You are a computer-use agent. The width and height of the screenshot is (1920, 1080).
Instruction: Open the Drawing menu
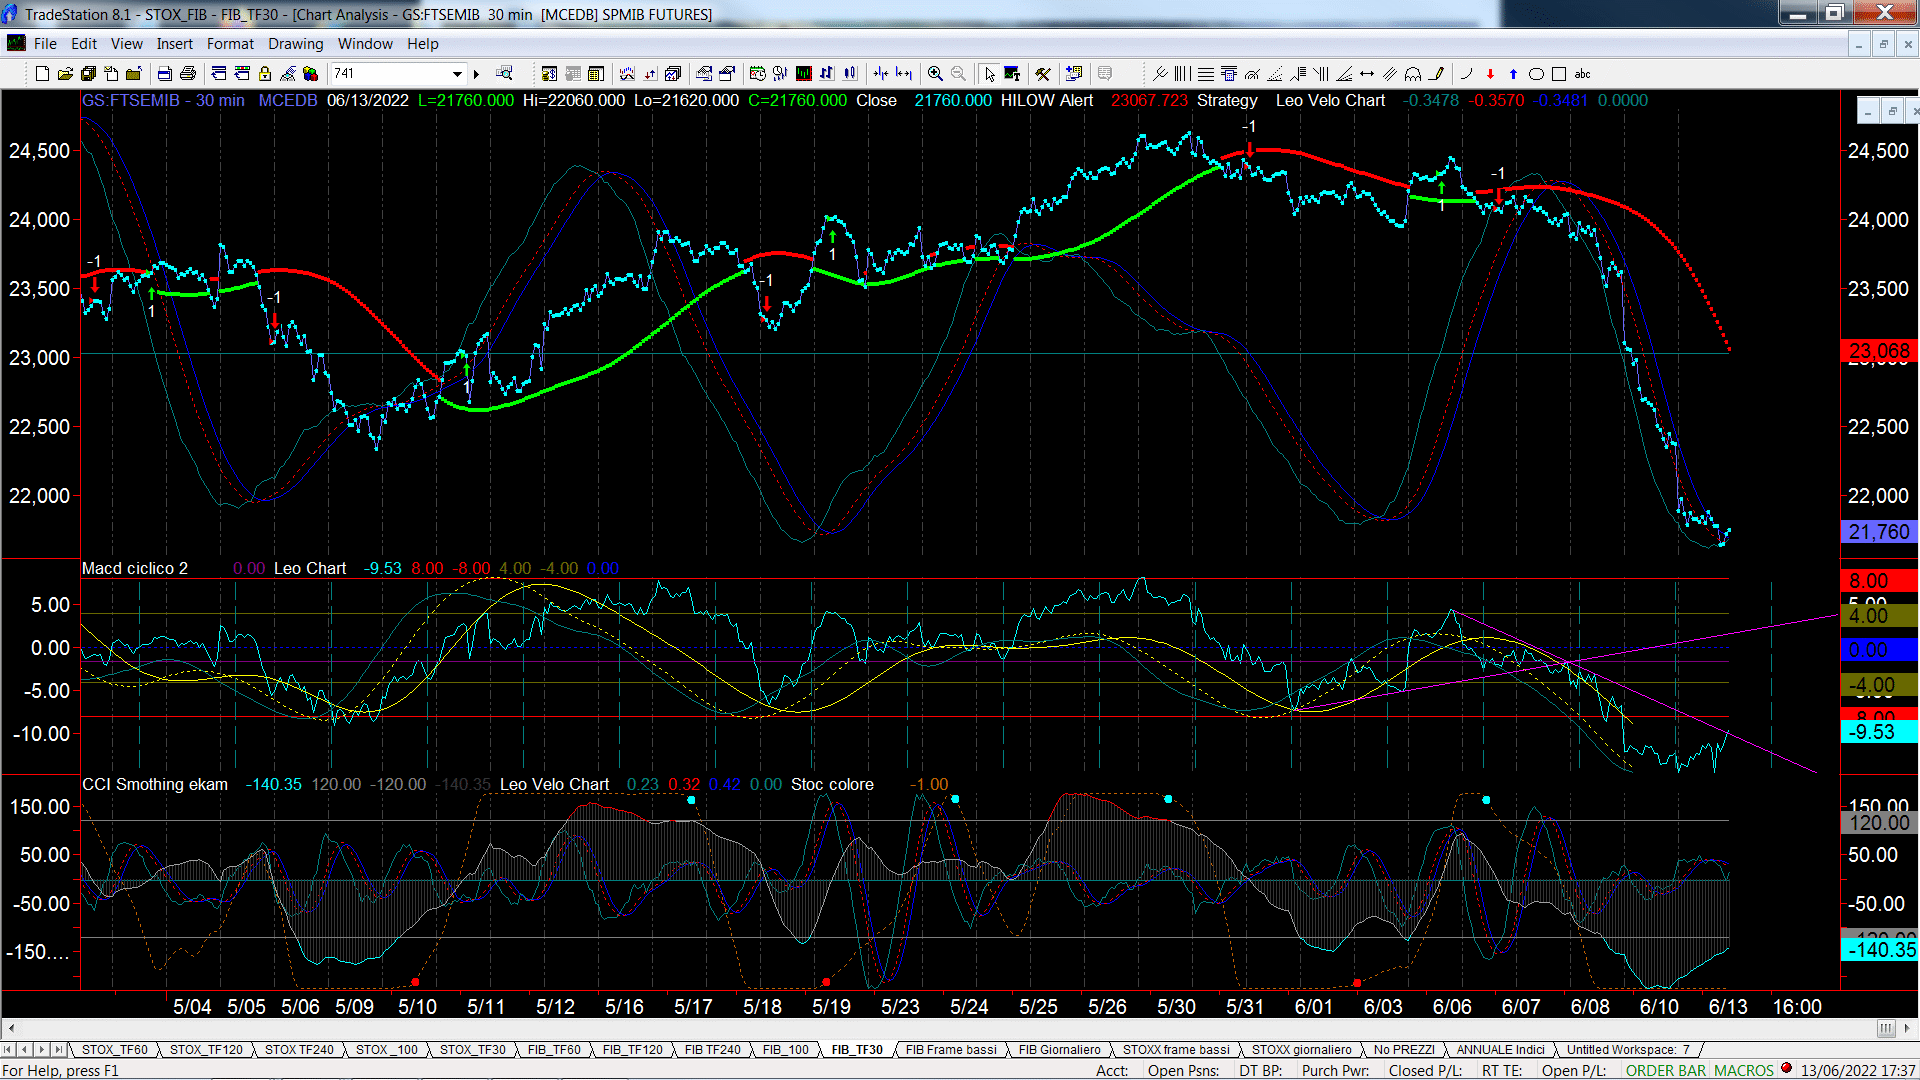(x=295, y=44)
